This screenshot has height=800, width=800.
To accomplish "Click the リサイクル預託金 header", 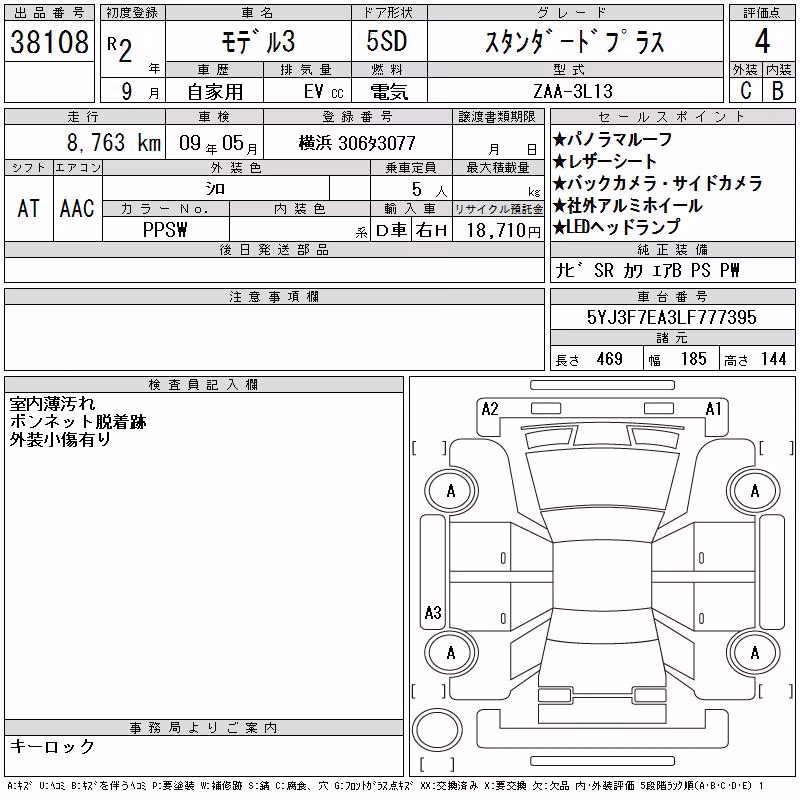I will click(x=498, y=209).
